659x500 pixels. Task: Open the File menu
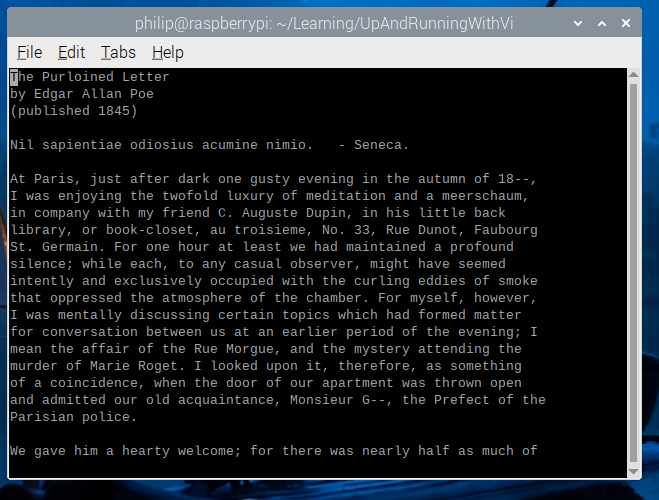tap(29, 53)
